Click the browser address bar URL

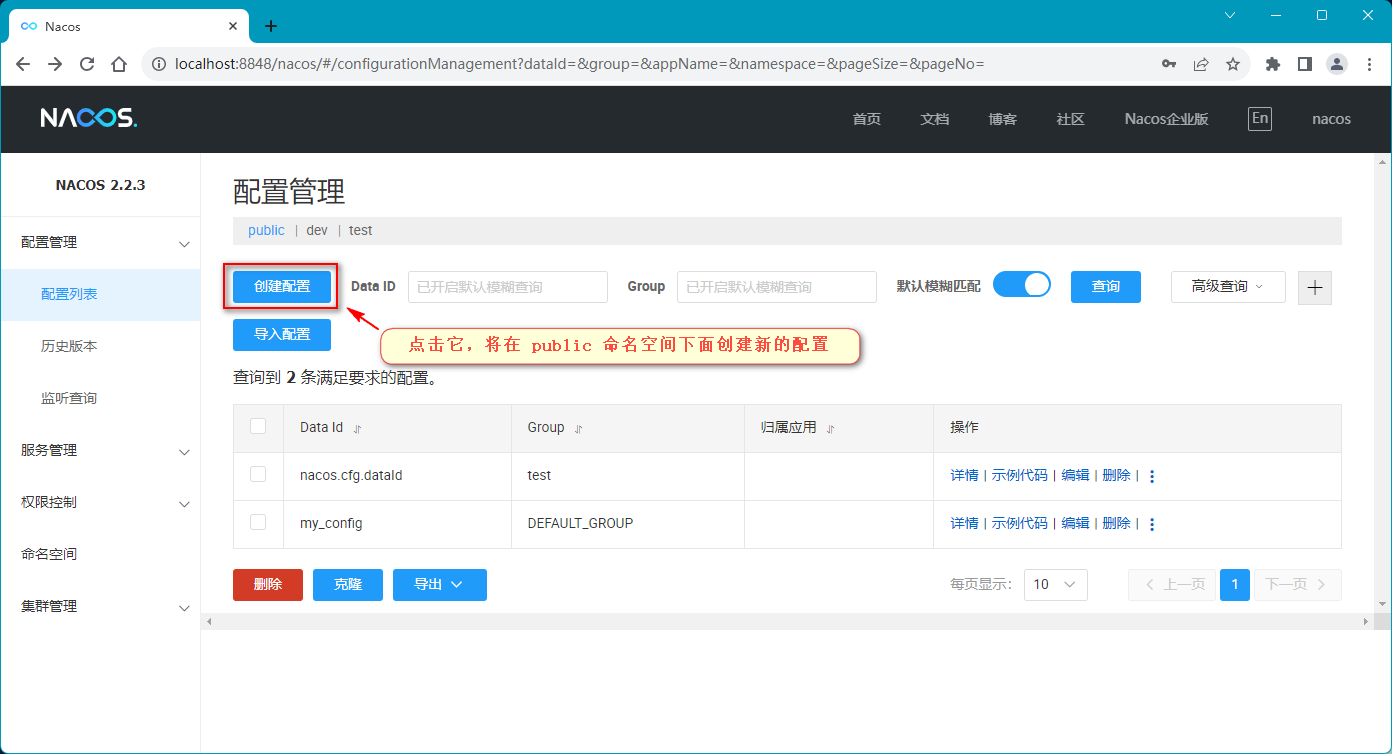(580, 64)
